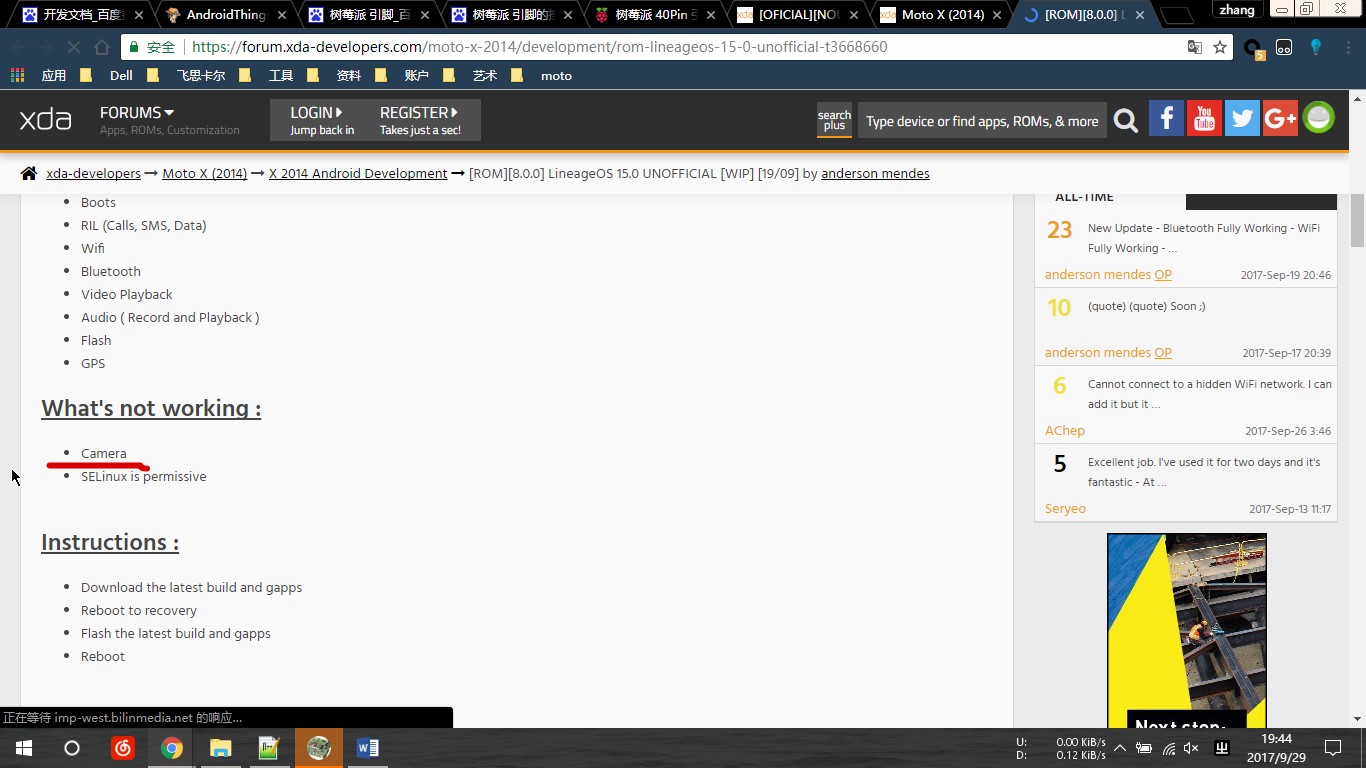Stop page loading with the X button
This screenshot has height=768, width=1366.
coord(74,47)
